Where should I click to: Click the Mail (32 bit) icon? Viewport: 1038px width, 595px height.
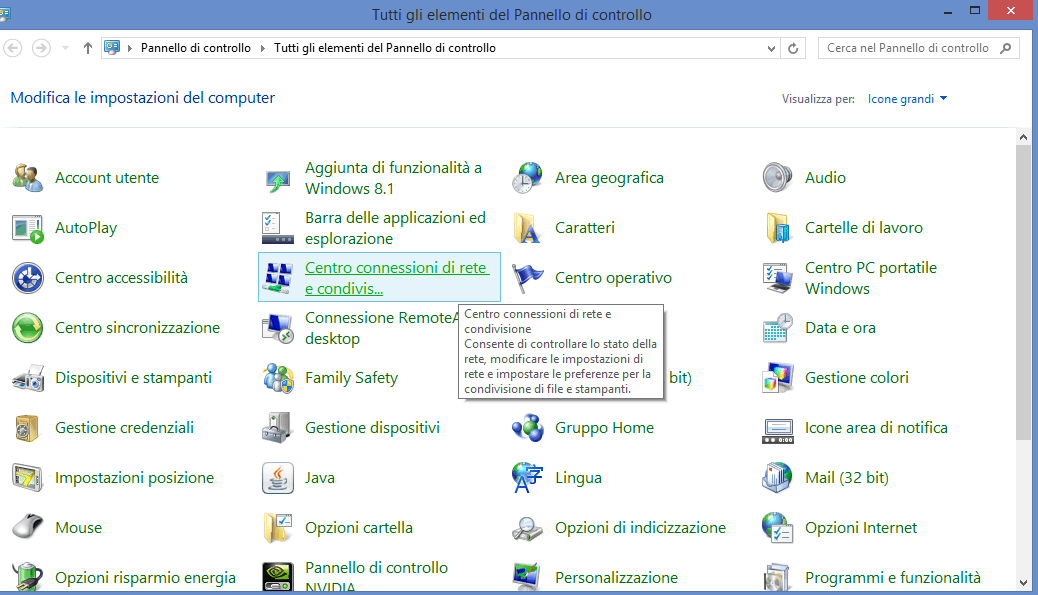pyautogui.click(x=778, y=478)
